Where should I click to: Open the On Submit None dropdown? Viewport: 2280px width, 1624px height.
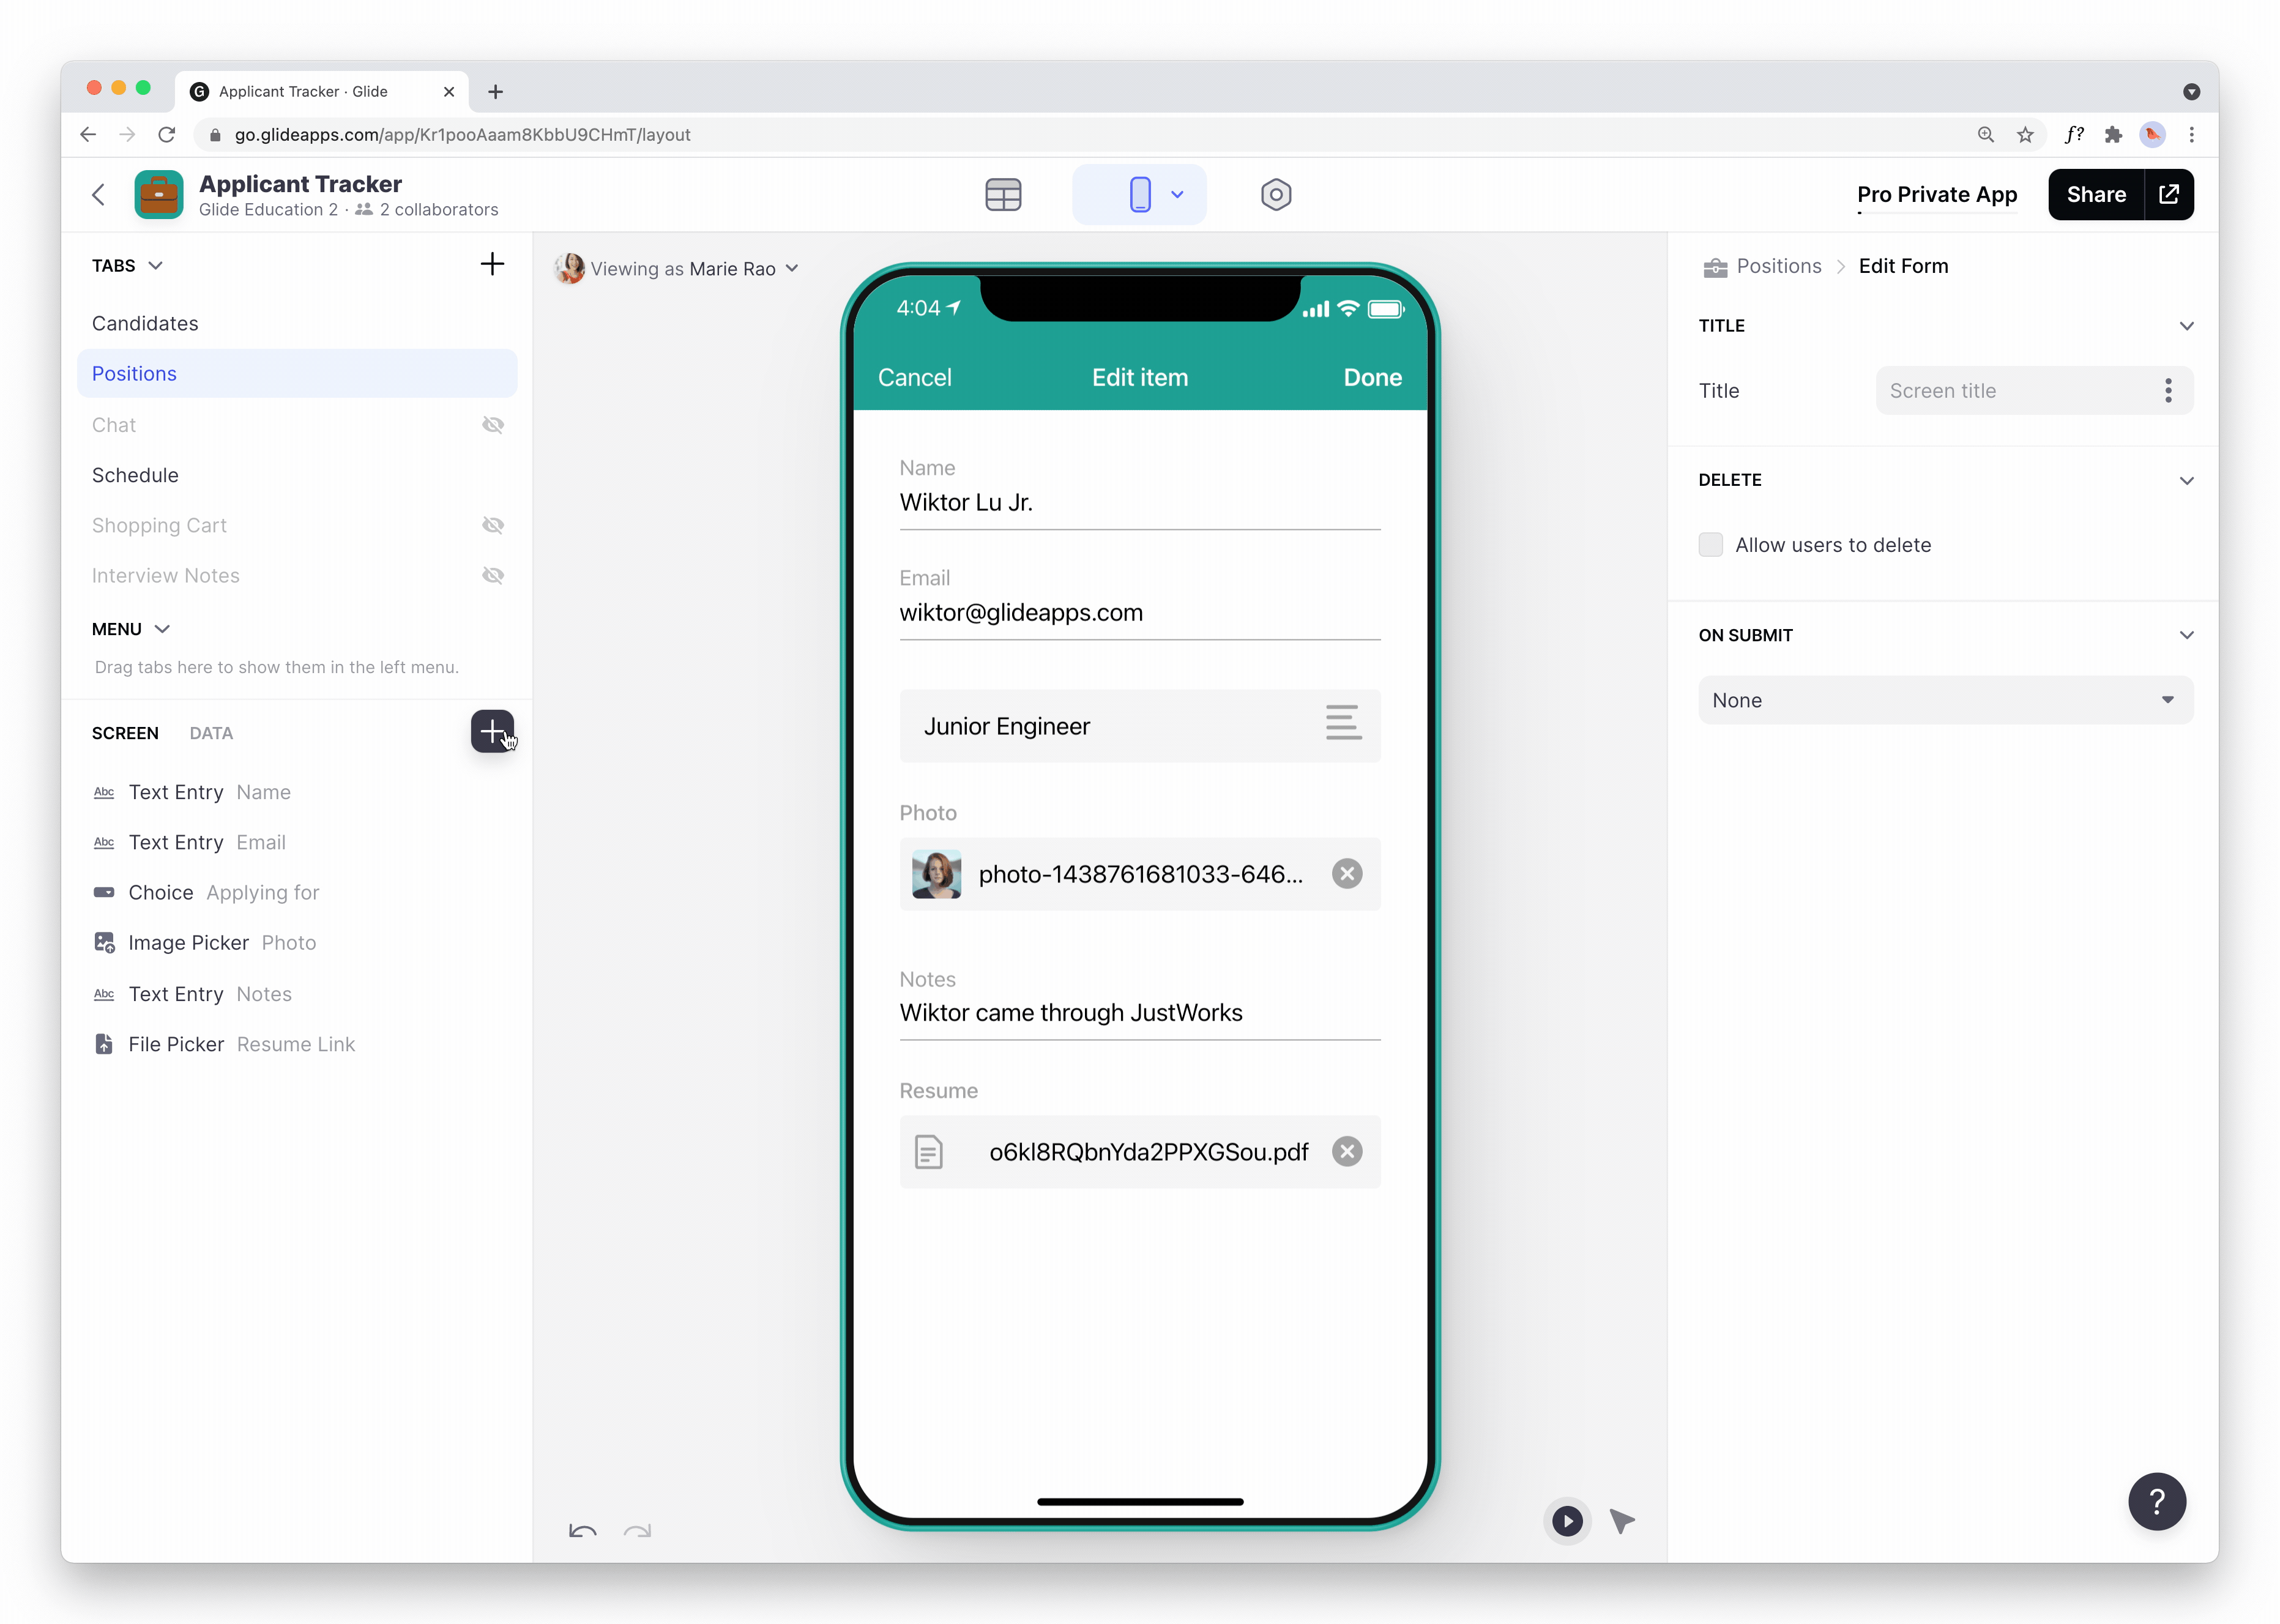tap(1944, 700)
